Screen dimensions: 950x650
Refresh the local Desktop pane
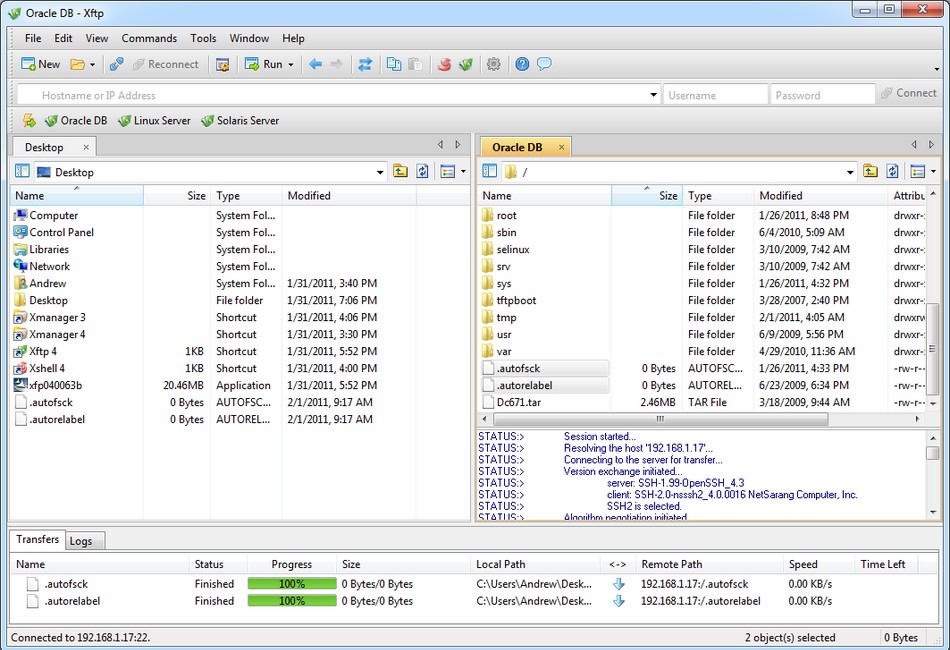(x=422, y=171)
